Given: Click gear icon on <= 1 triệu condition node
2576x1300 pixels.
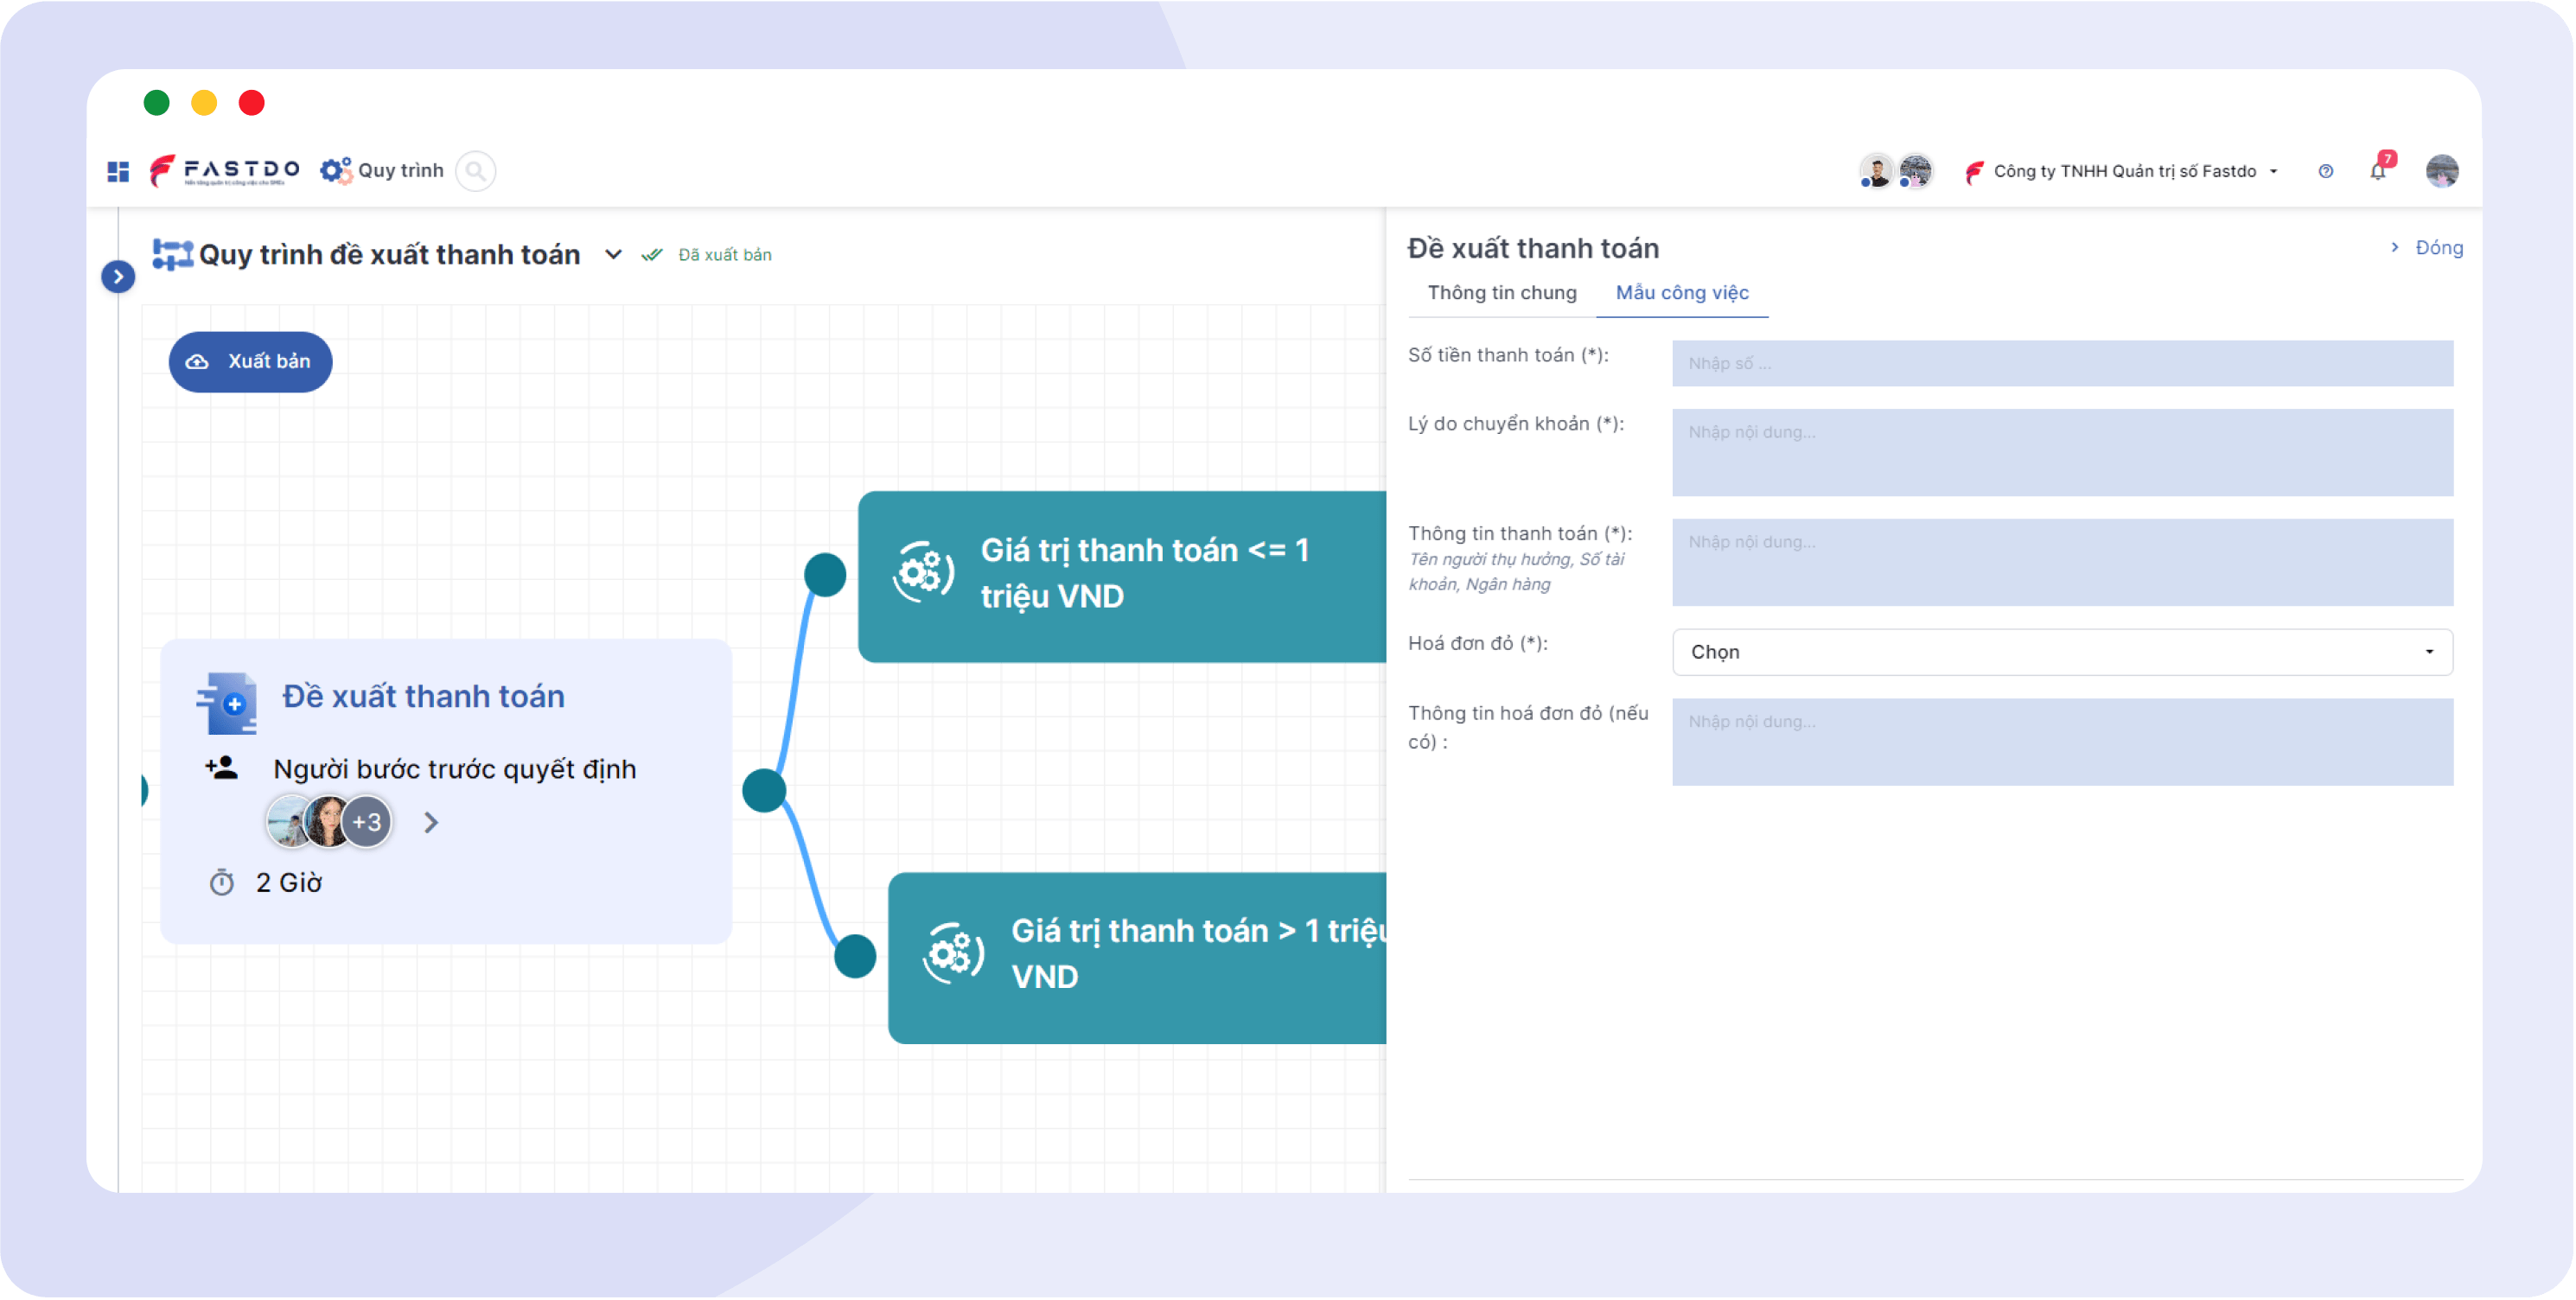Looking at the screenshot, I should 924,573.
